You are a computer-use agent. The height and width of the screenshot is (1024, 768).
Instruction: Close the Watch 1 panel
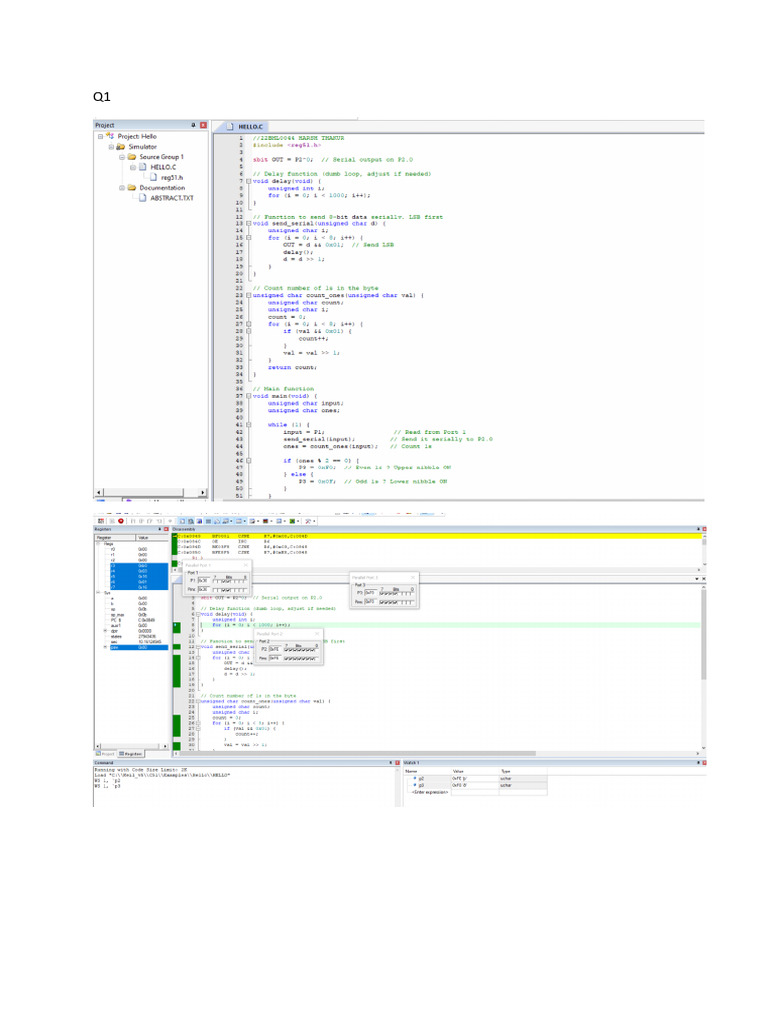tap(704, 762)
